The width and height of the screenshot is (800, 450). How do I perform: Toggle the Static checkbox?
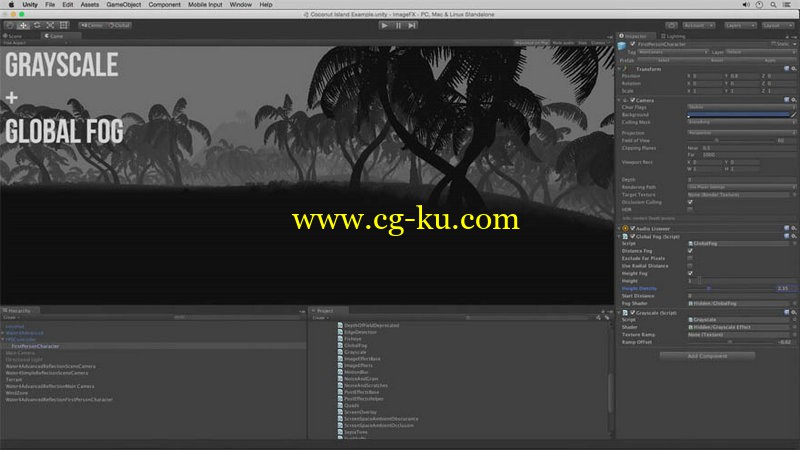pyautogui.click(x=773, y=44)
